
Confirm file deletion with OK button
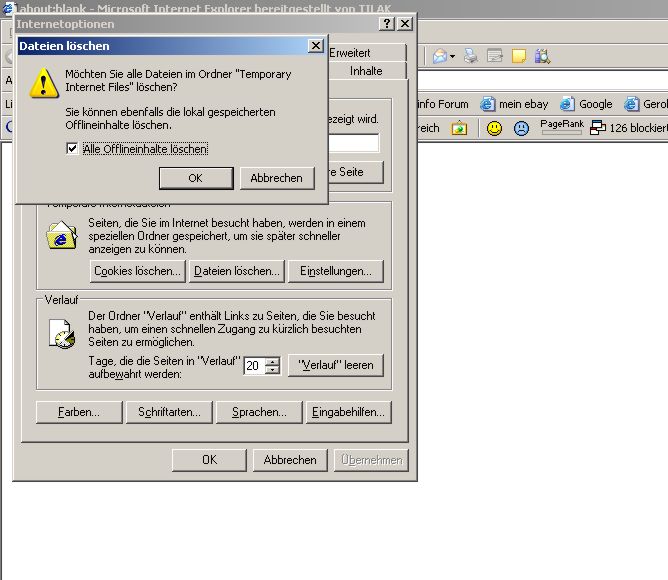(196, 178)
